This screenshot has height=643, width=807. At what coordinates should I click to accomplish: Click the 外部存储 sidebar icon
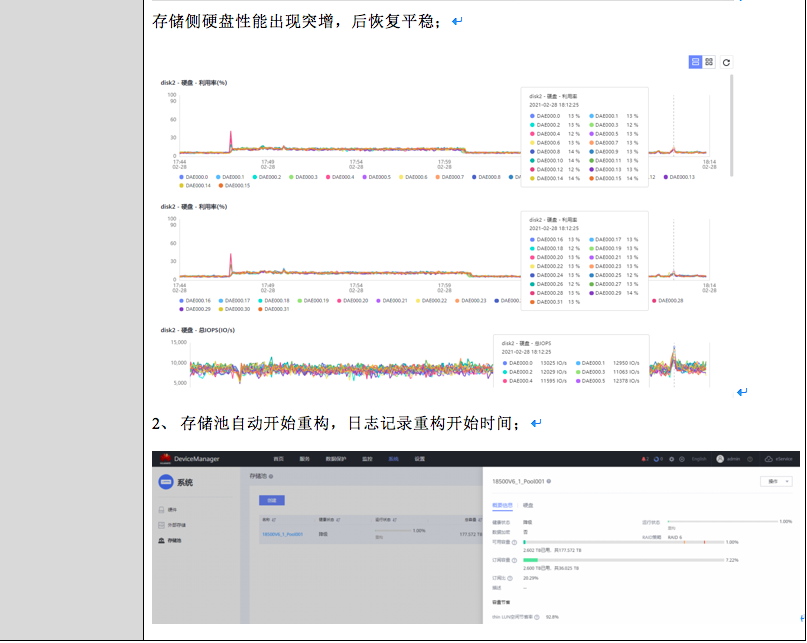[x=162, y=525]
